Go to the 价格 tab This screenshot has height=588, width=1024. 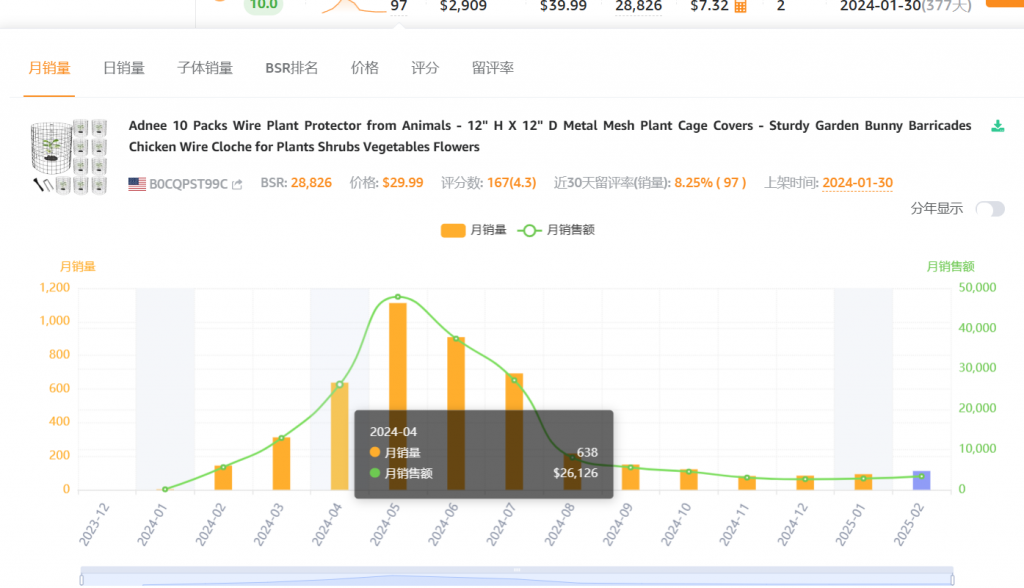[365, 68]
